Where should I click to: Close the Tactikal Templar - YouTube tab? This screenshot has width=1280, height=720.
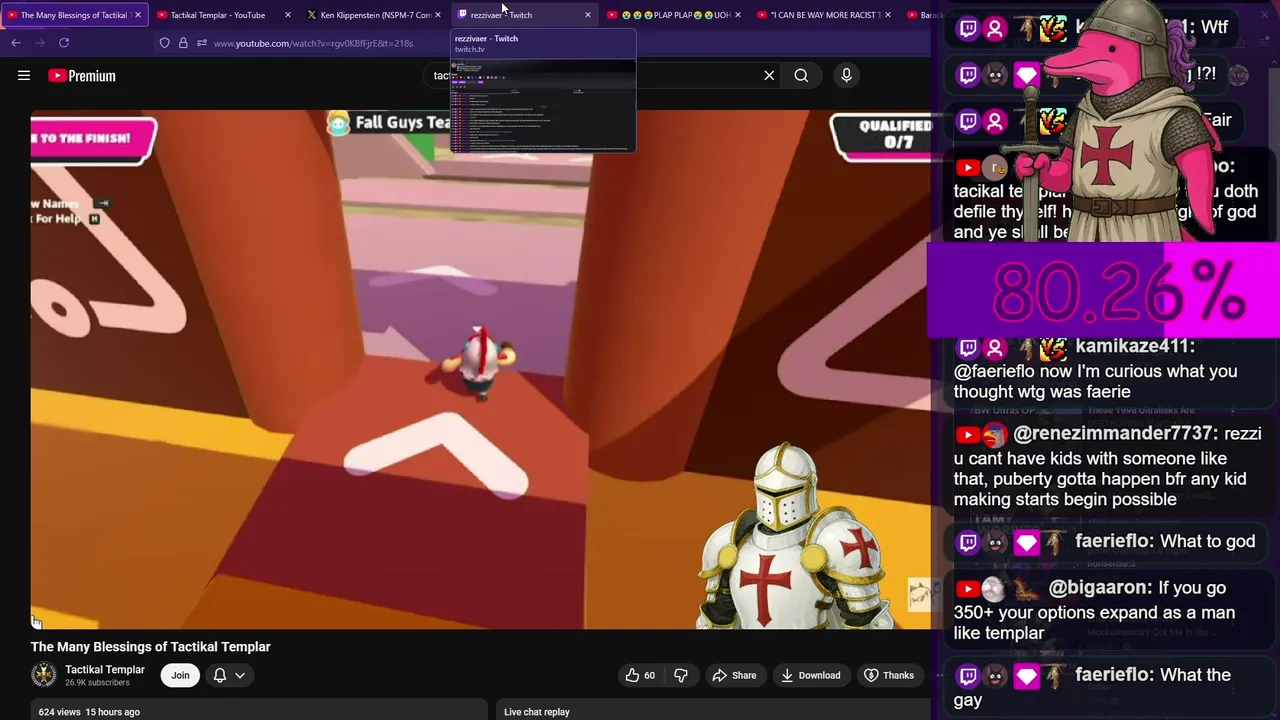click(288, 15)
